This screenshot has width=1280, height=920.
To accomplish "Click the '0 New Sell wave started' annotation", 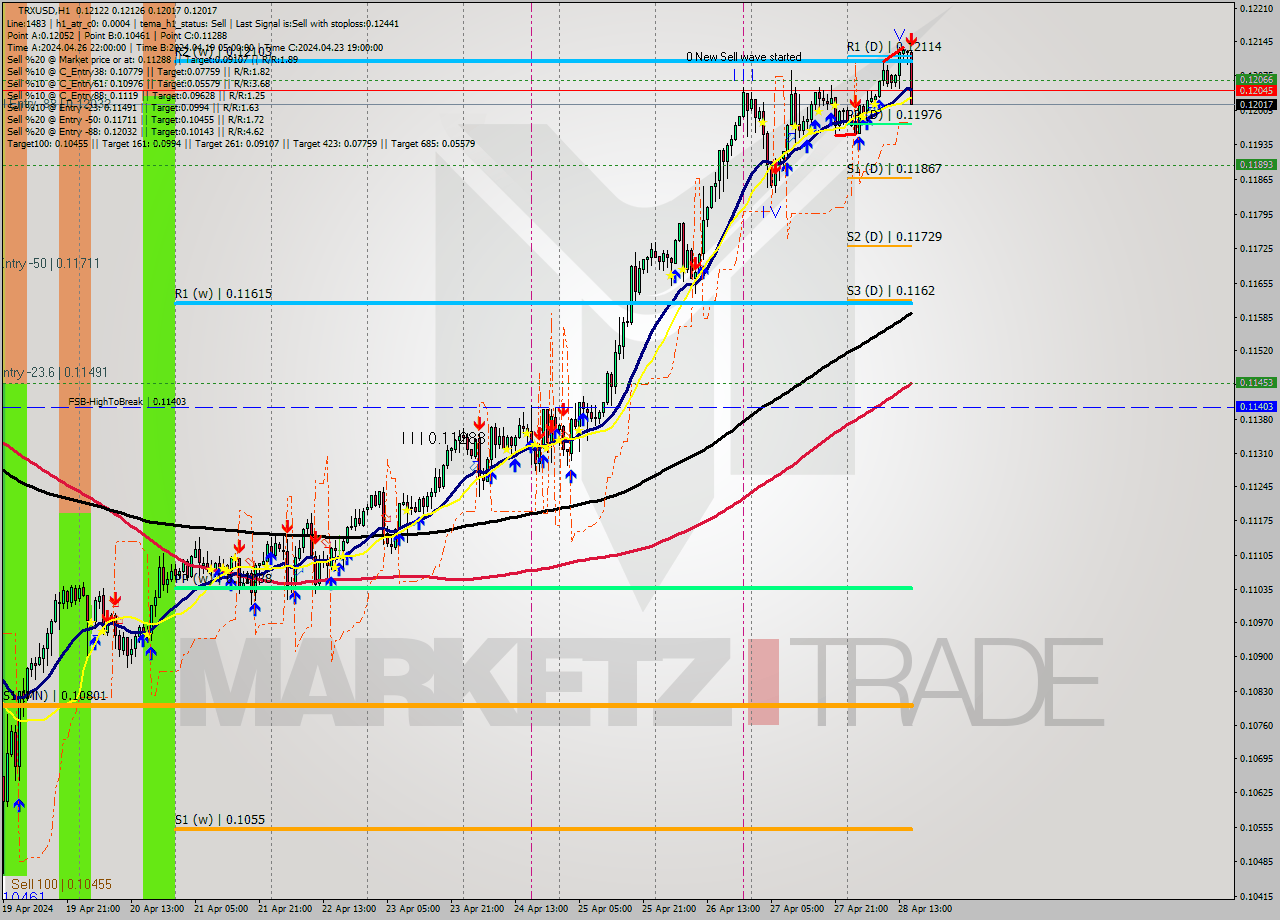I will click(x=744, y=57).
